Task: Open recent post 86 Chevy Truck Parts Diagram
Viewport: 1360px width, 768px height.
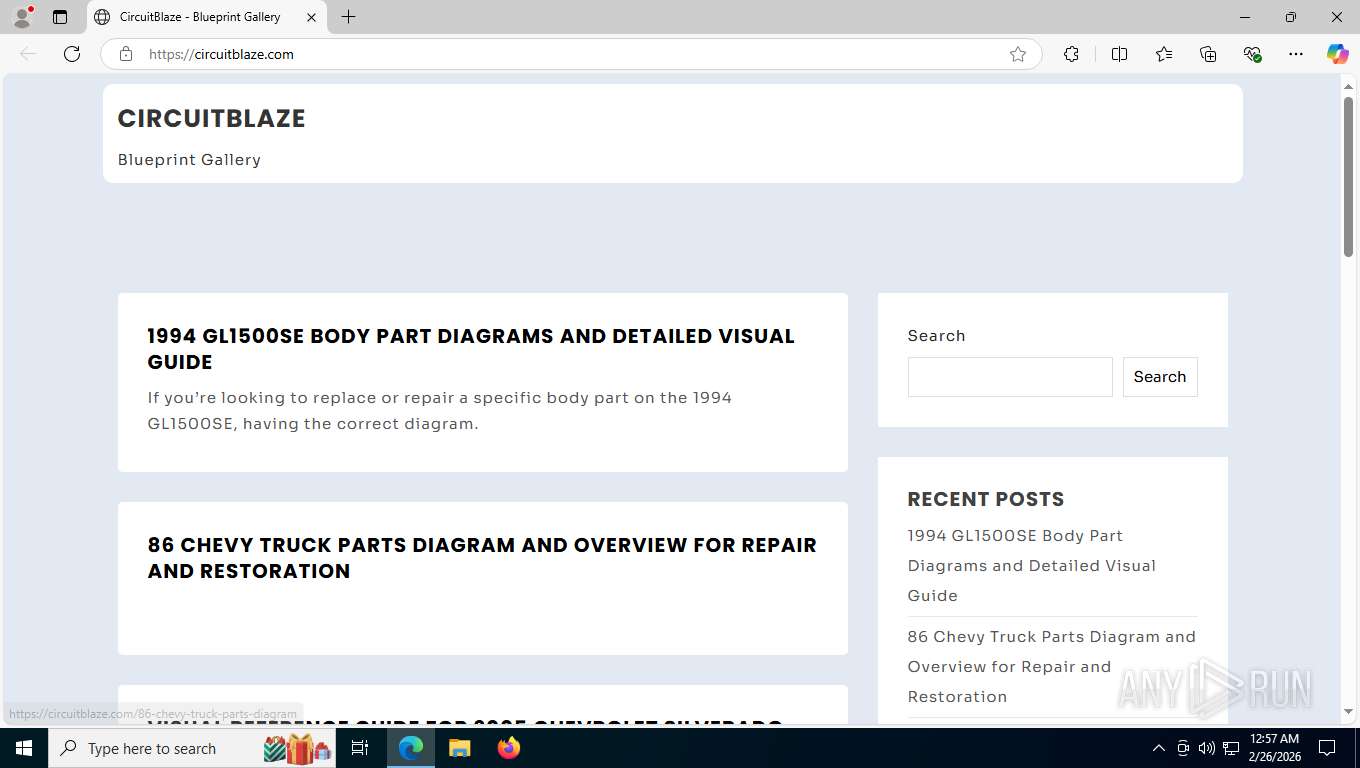Action: [1051, 666]
